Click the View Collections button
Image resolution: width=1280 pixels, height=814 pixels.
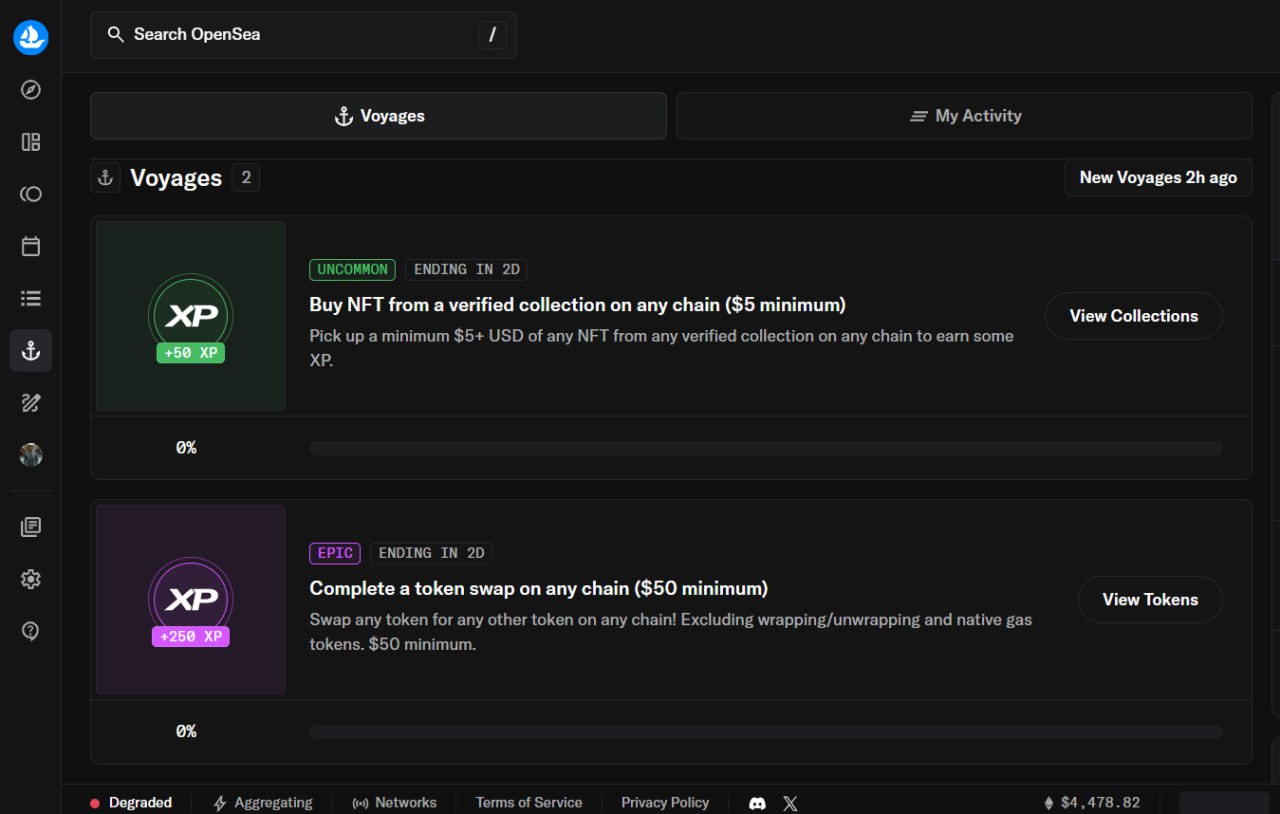point(1133,316)
